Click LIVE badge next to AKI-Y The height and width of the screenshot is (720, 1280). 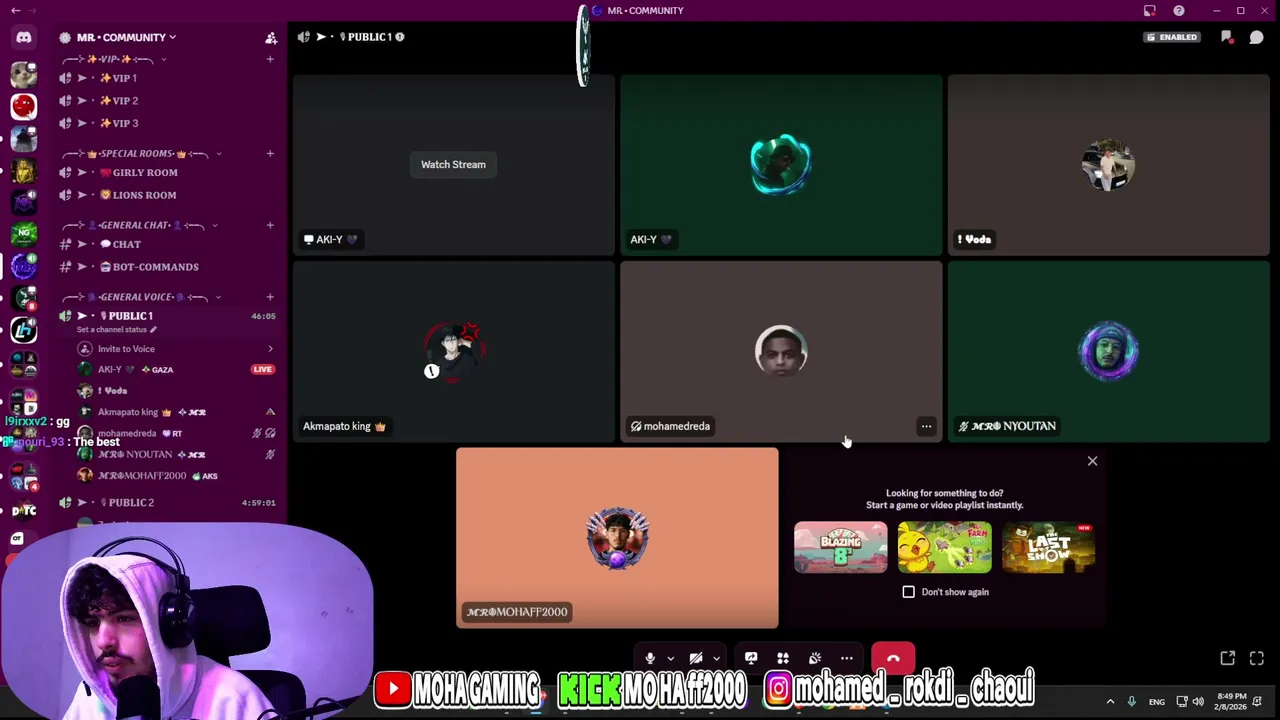(263, 370)
